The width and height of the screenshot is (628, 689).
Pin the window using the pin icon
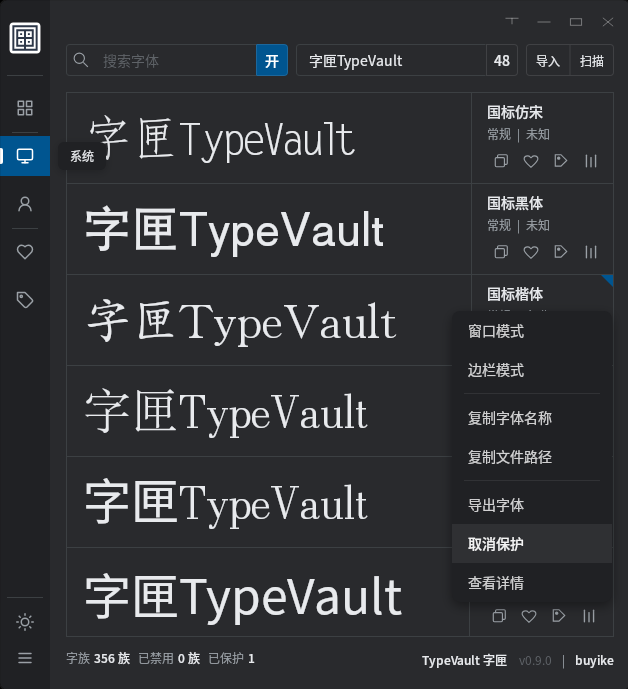[512, 21]
